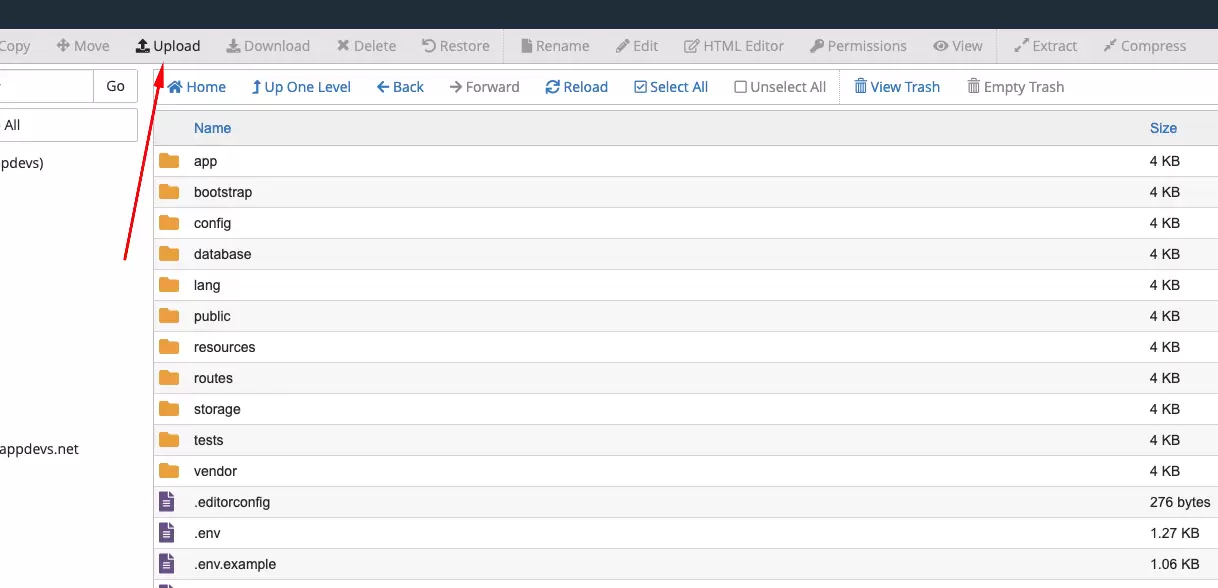The image size is (1218, 588).
Task: Click Download in the toolbar
Action: coord(268,46)
